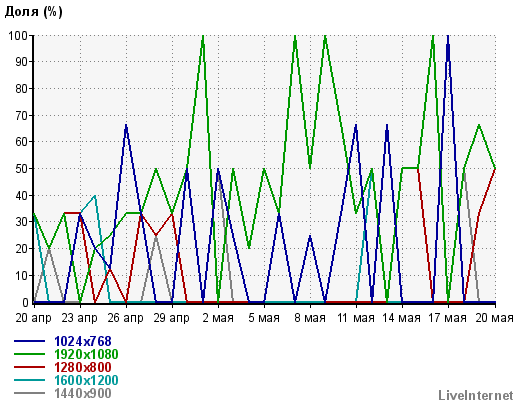
Task: Click the '23 апр' x-axis label
Action: [79, 318]
